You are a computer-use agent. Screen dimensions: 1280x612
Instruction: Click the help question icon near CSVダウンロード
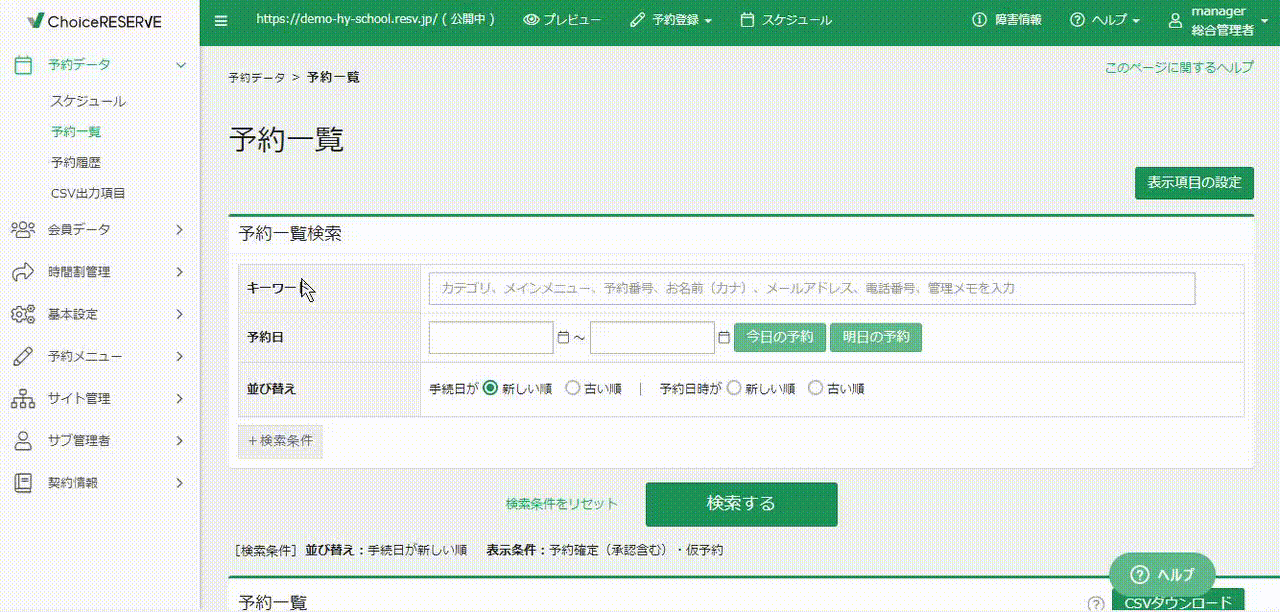pos(1097,603)
